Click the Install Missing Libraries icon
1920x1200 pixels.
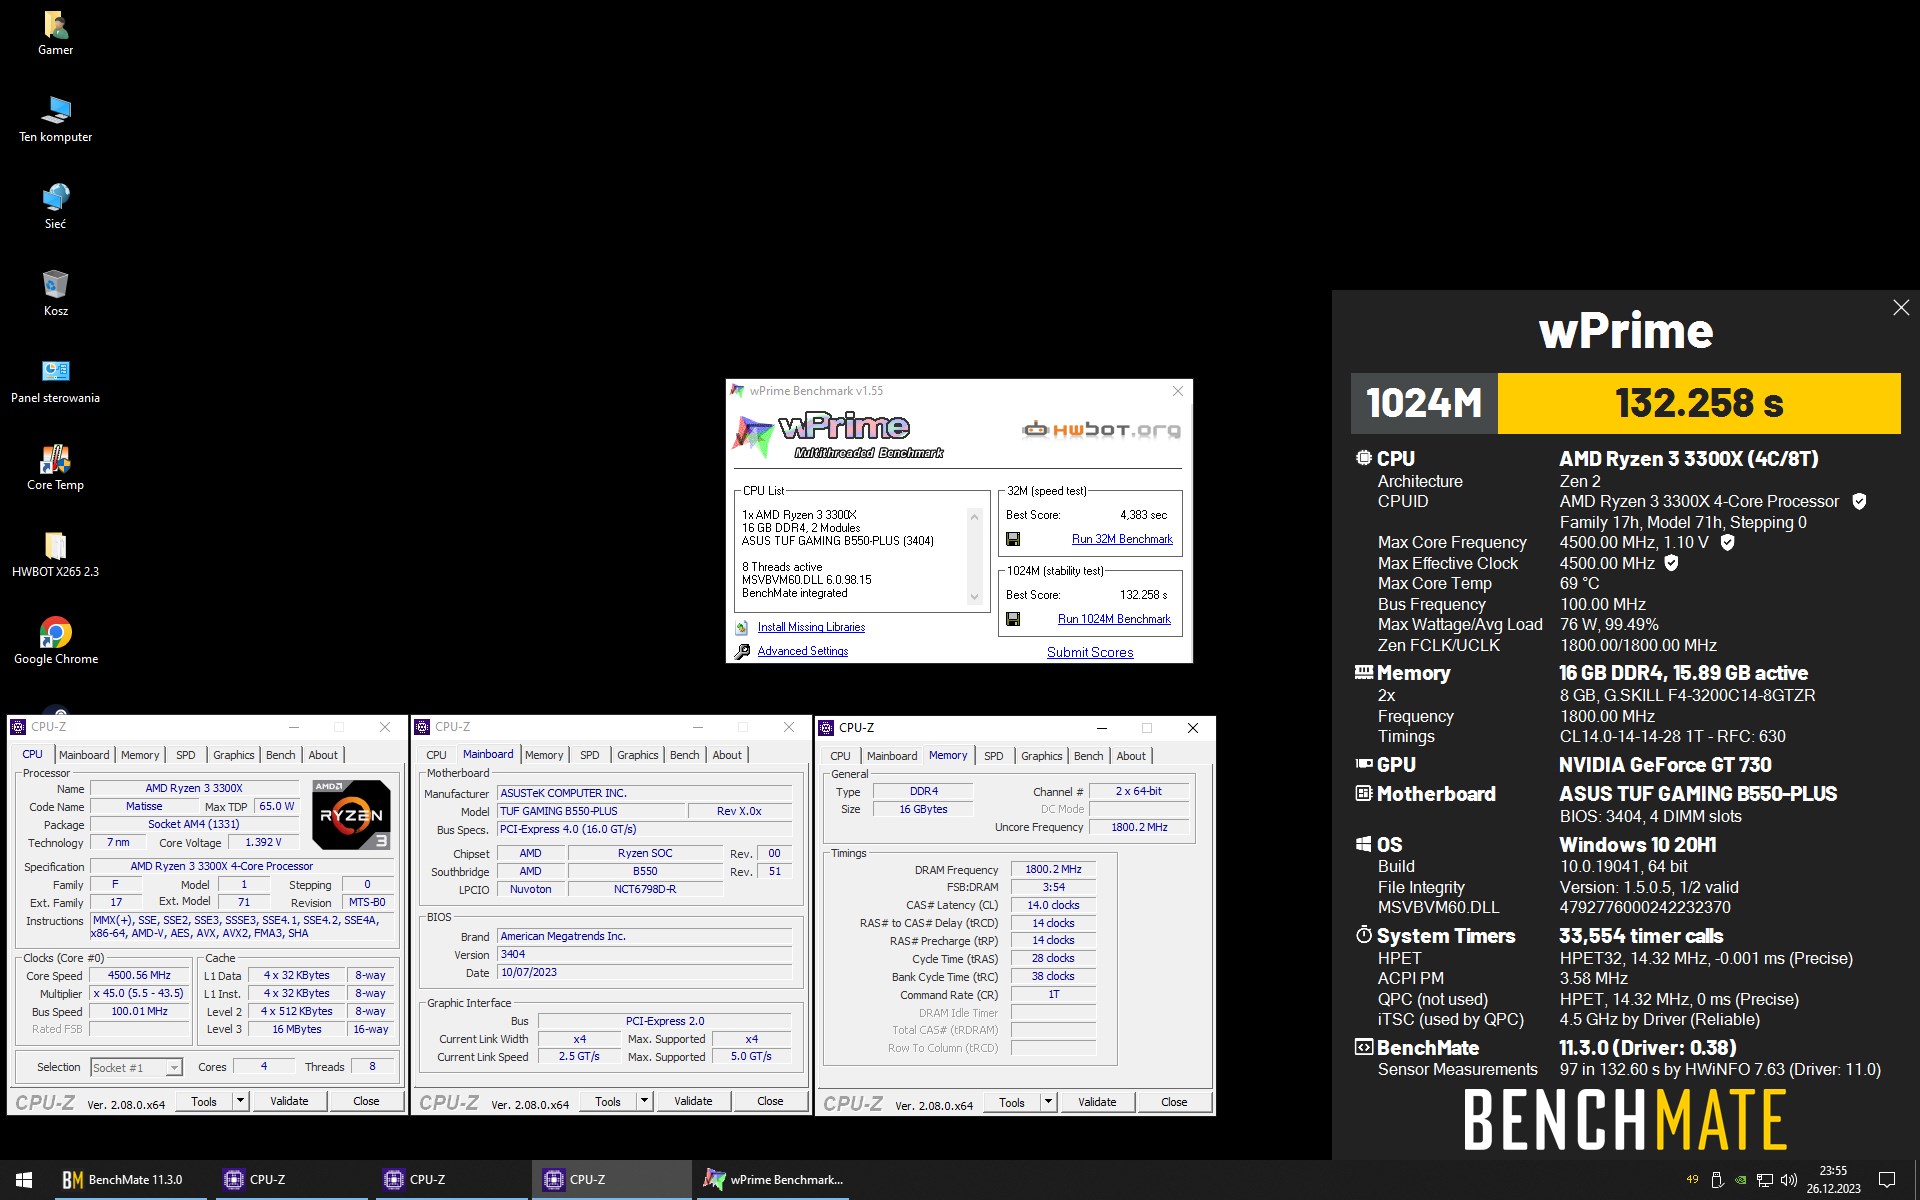point(742,627)
